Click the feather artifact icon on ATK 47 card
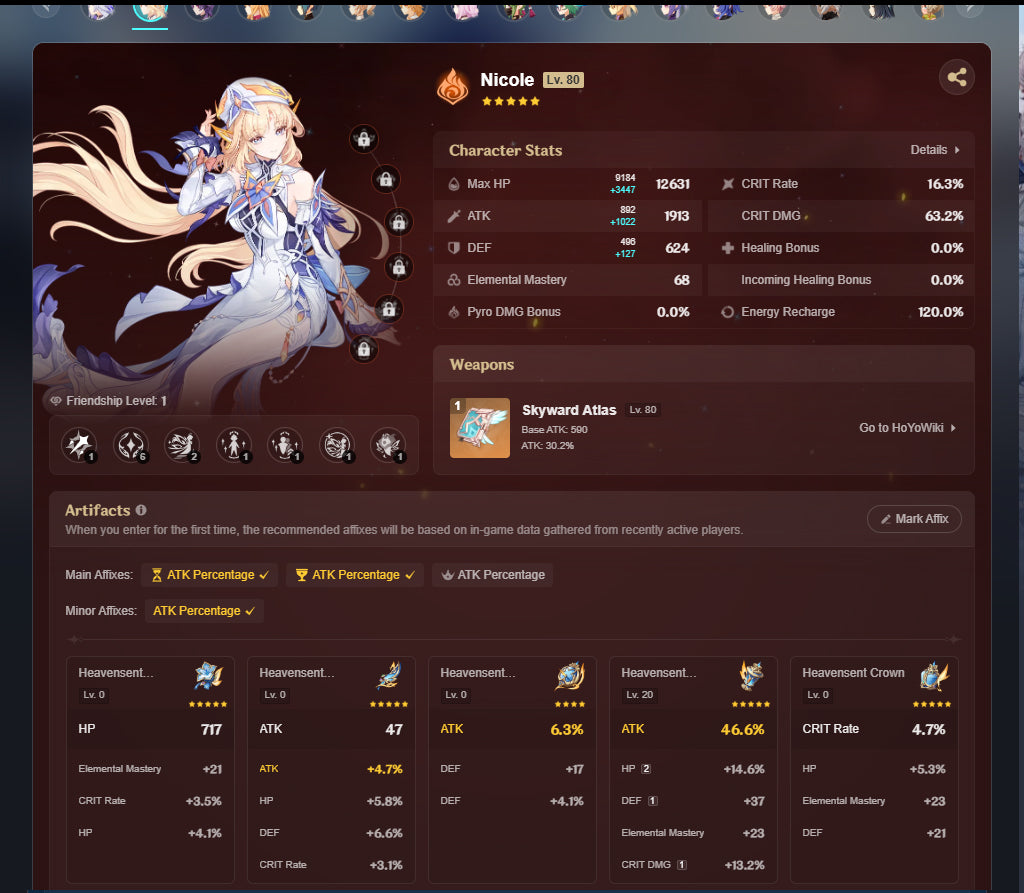 [389, 675]
